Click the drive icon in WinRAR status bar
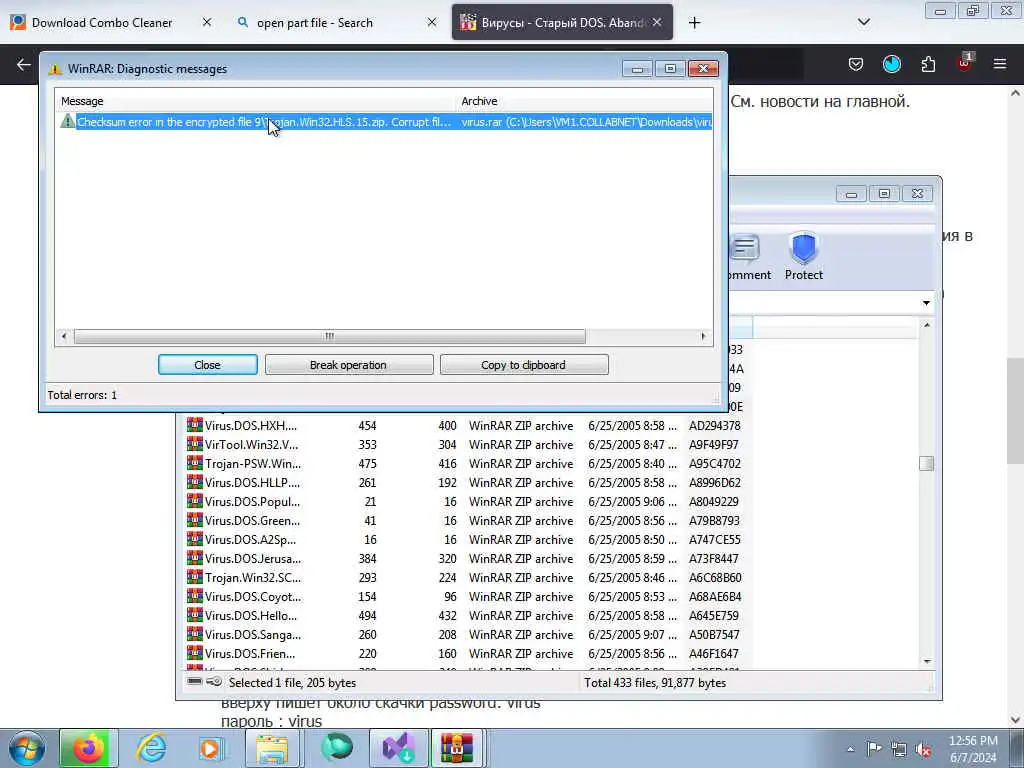Screen dimensions: 1024x768 [195, 682]
